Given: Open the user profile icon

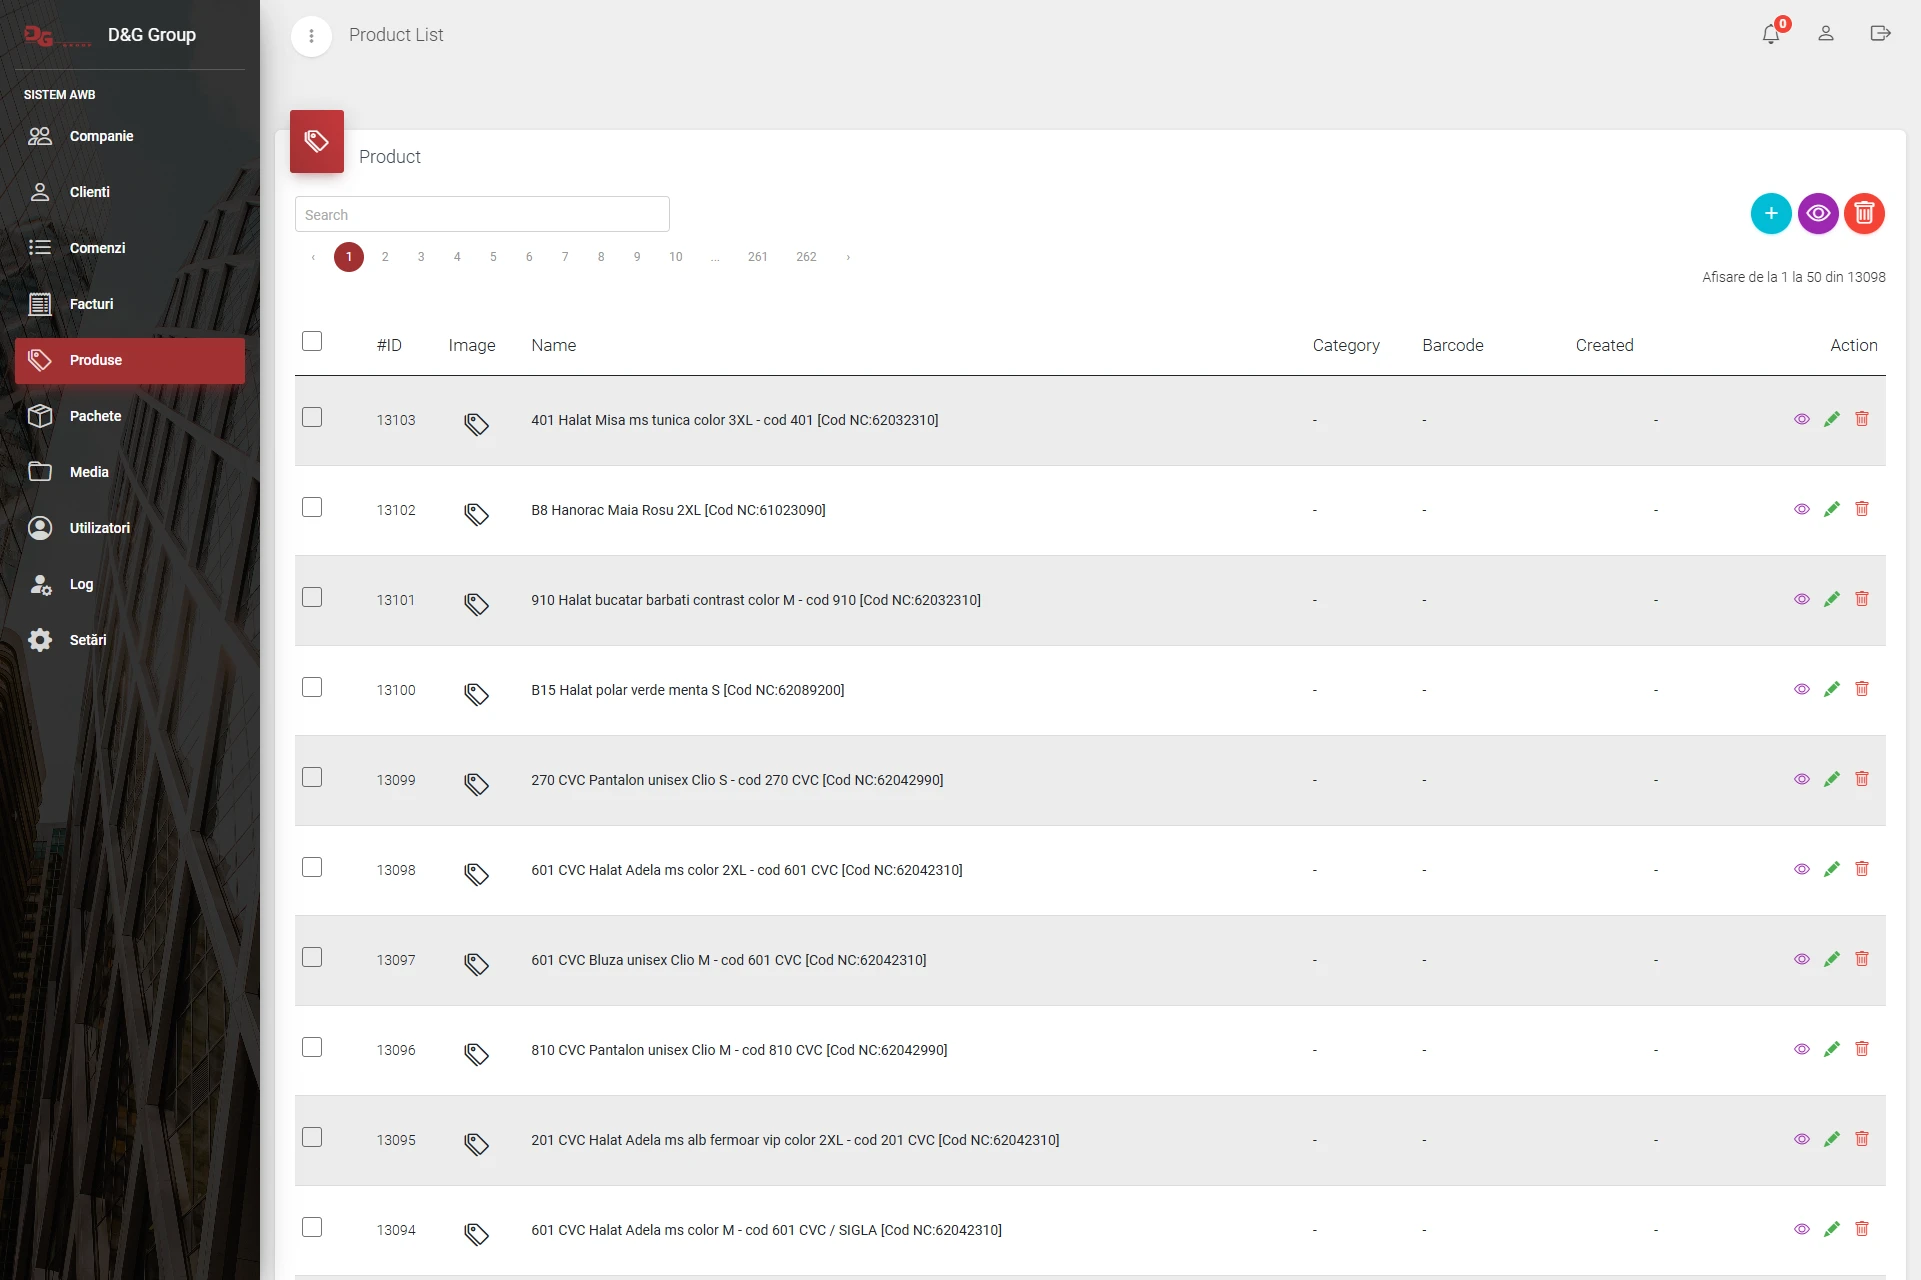Looking at the screenshot, I should tap(1825, 34).
